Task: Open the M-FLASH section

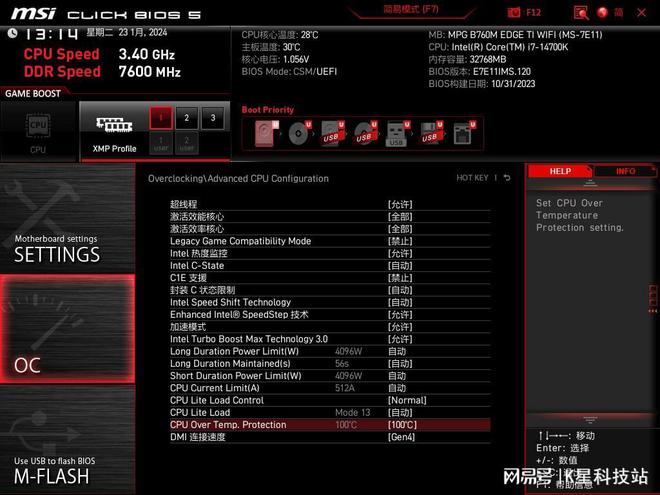Action: (67, 440)
